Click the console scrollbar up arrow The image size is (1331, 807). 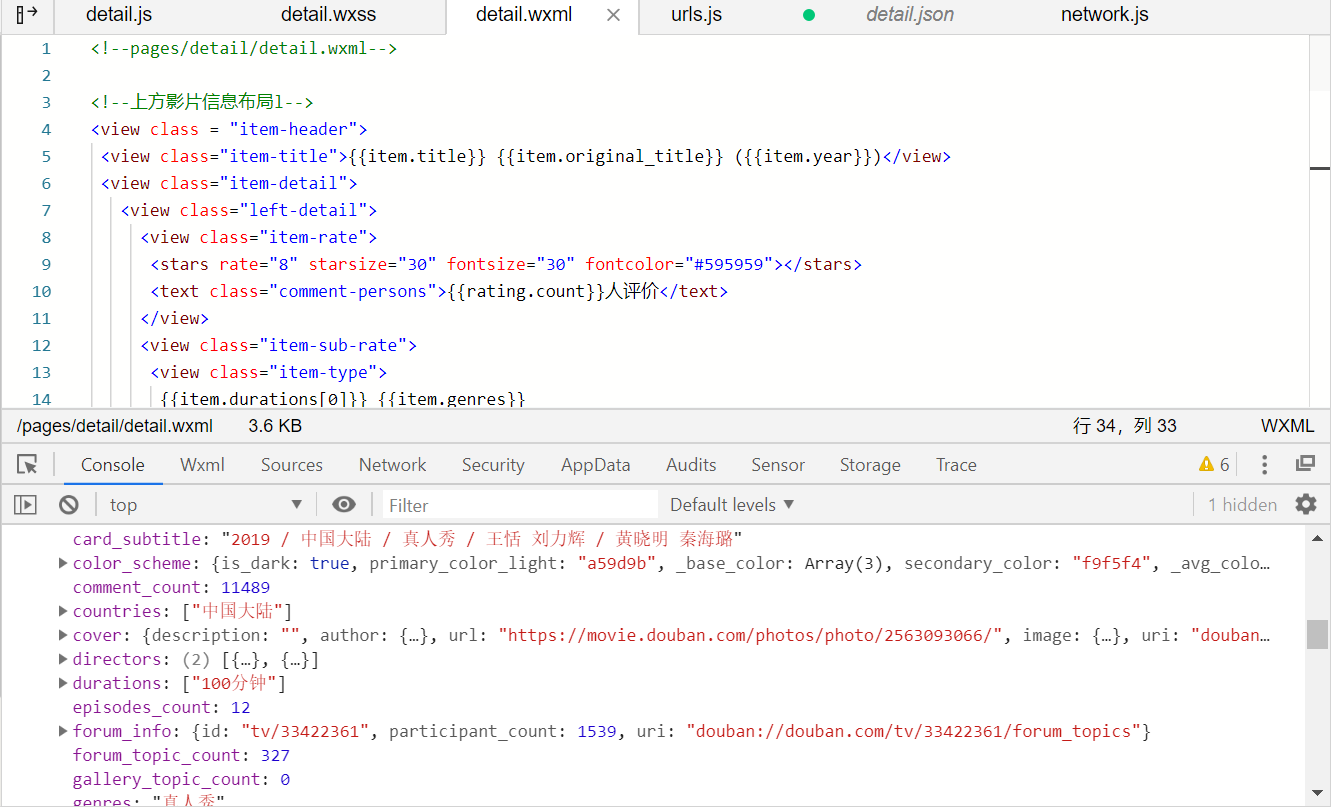(1318, 537)
